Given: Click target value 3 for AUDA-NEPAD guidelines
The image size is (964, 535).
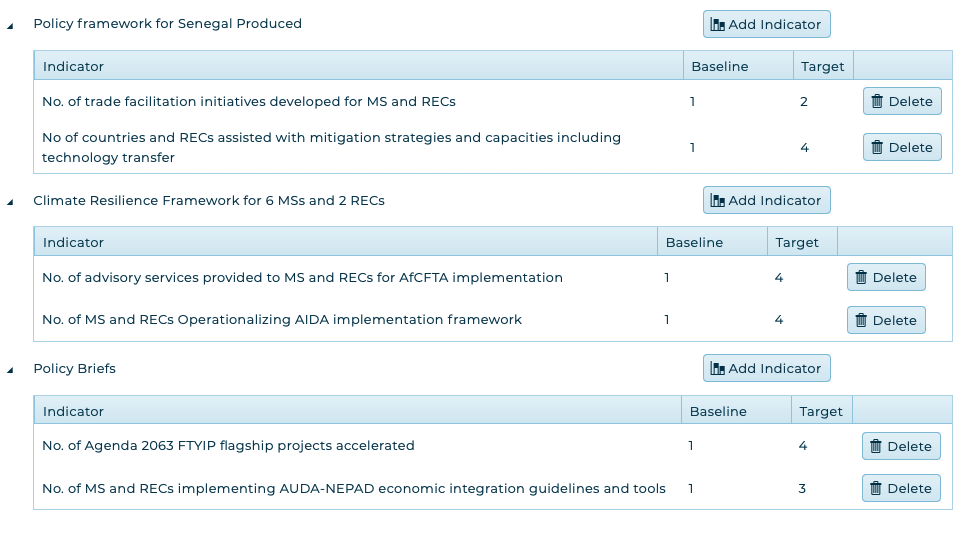Looking at the screenshot, I should click(802, 488).
